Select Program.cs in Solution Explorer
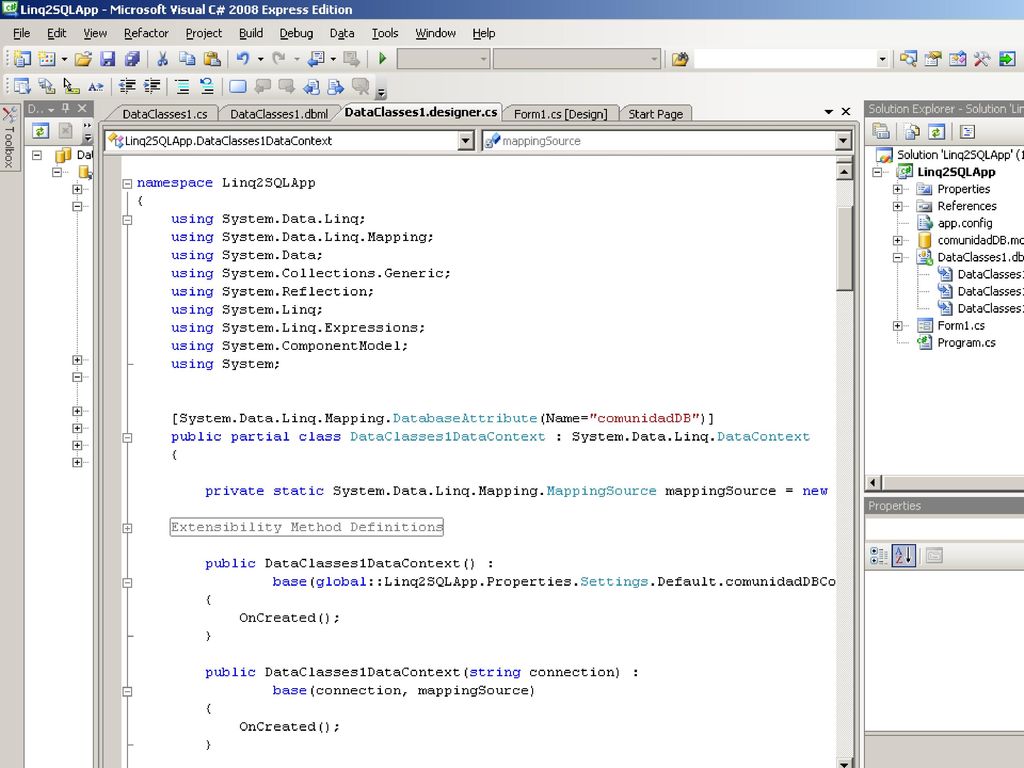The image size is (1024, 768). pyautogui.click(x=966, y=343)
